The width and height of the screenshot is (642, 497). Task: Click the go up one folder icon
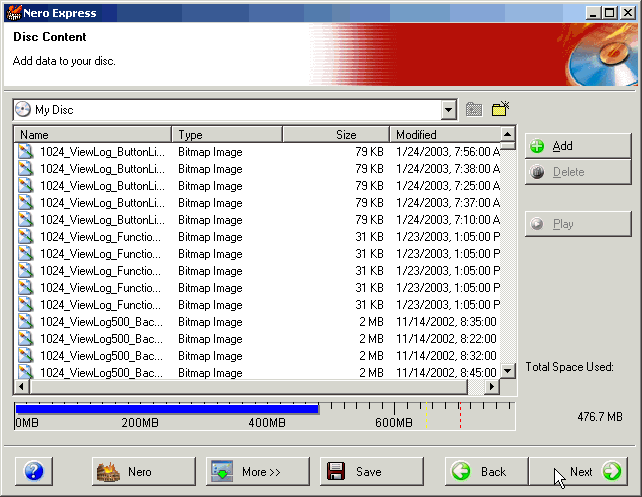click(474, 109)
